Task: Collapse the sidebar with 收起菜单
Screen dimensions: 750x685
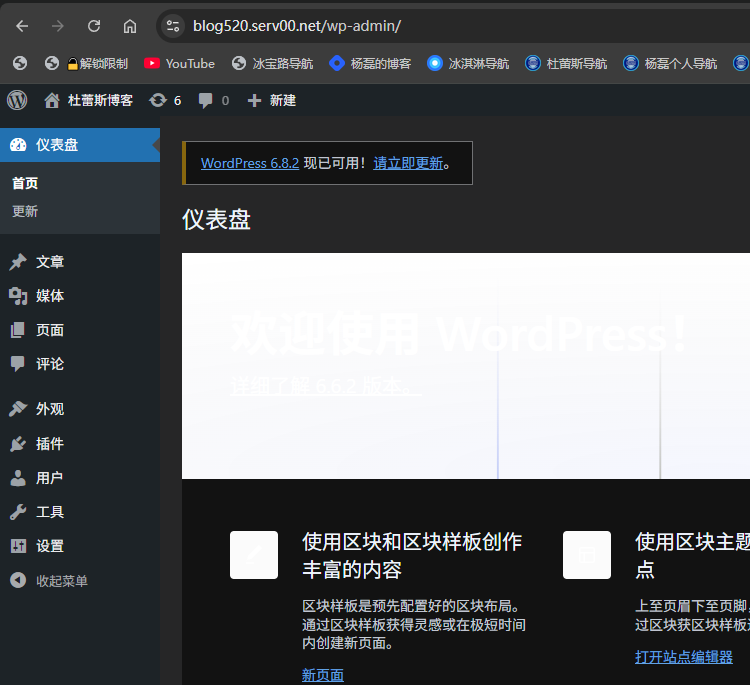Action: pyautogui.click(x=60, y=581)
